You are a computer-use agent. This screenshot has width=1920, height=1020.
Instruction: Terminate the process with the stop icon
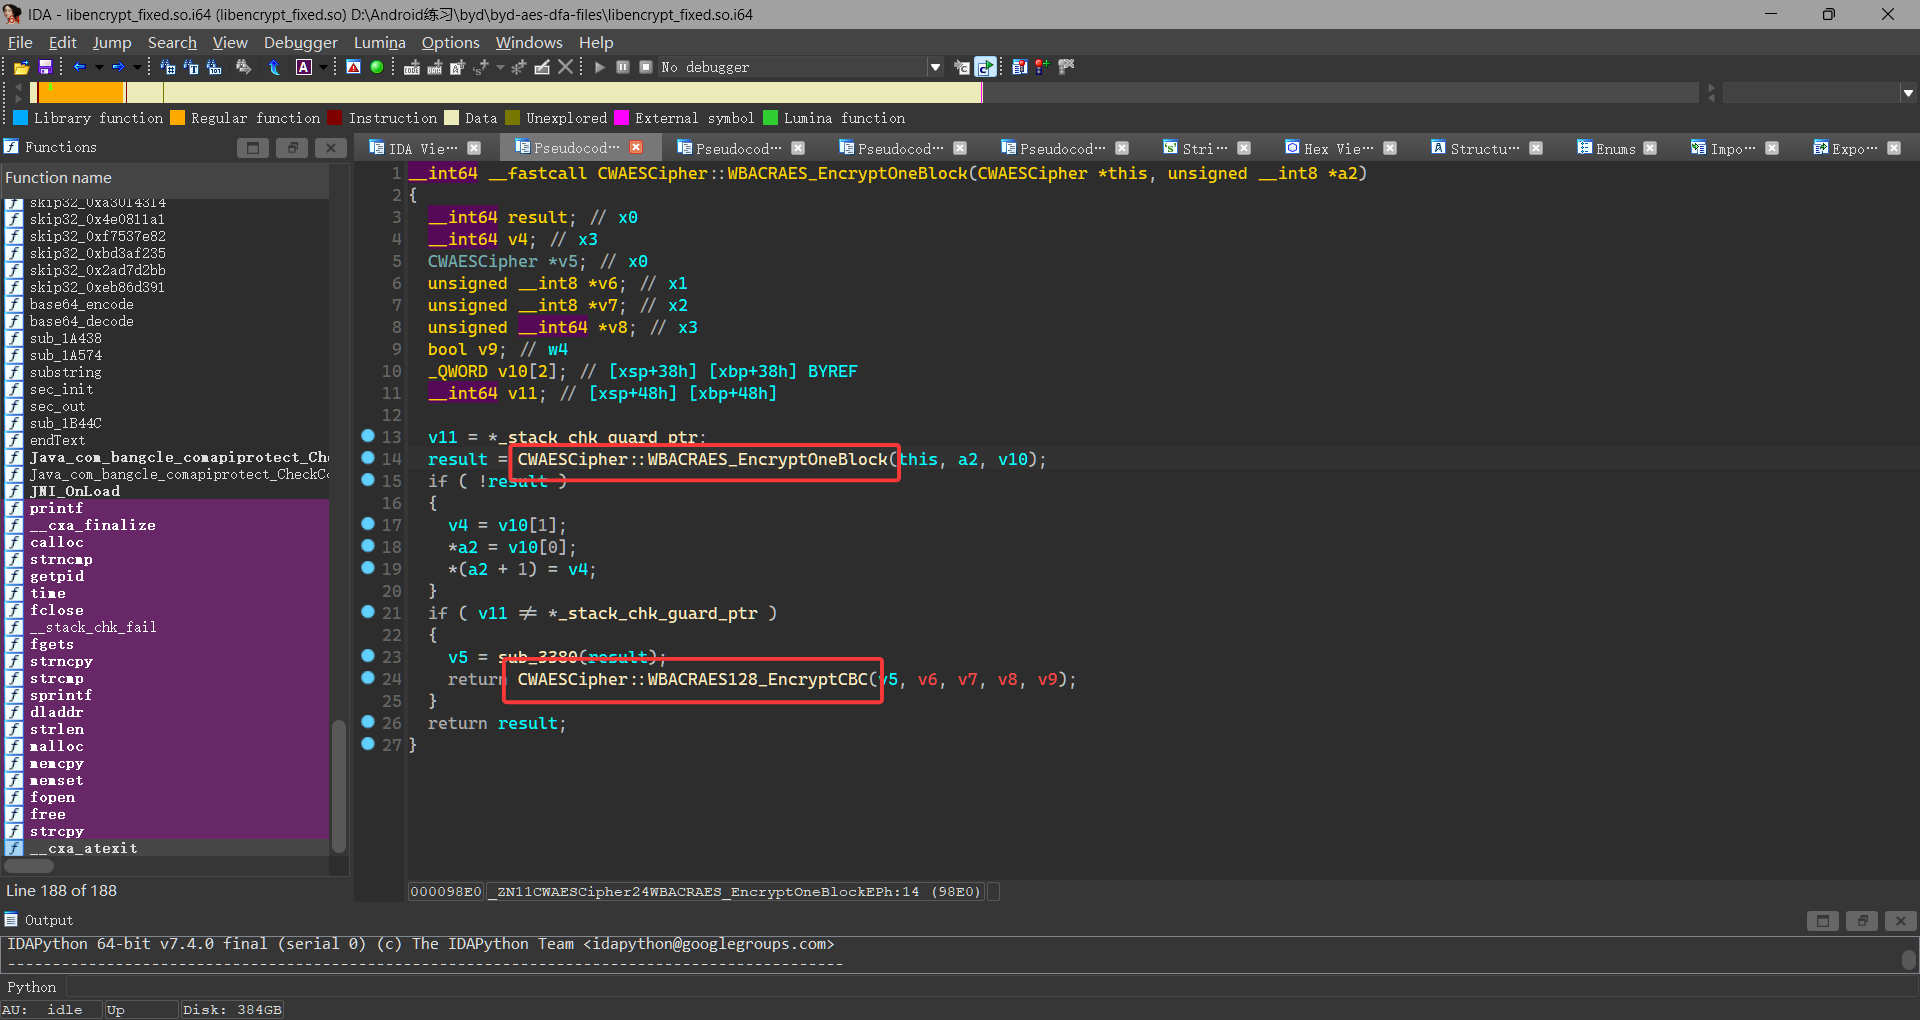pos(645,67)
